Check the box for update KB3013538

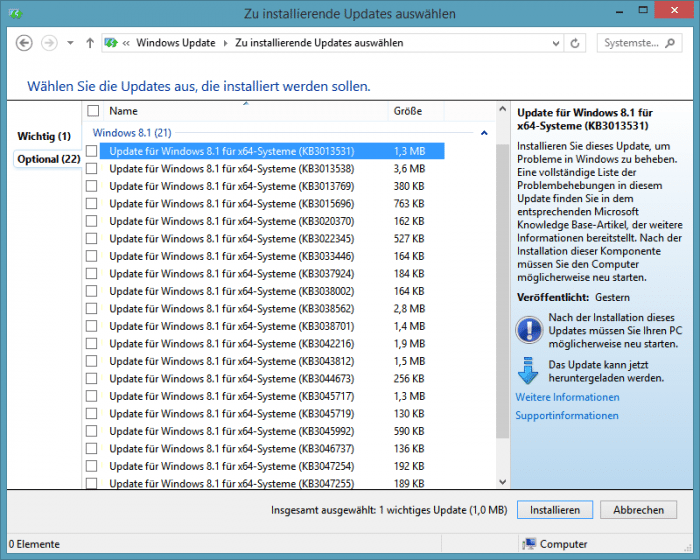92,168
